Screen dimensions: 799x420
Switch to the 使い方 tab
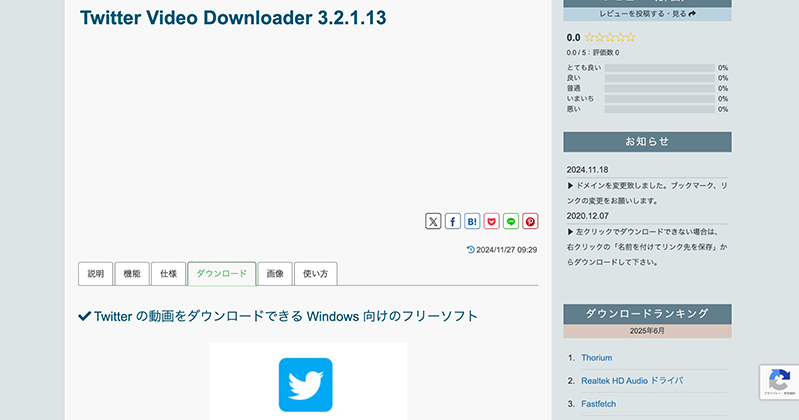pyautogui.click(x=315, y=274)
